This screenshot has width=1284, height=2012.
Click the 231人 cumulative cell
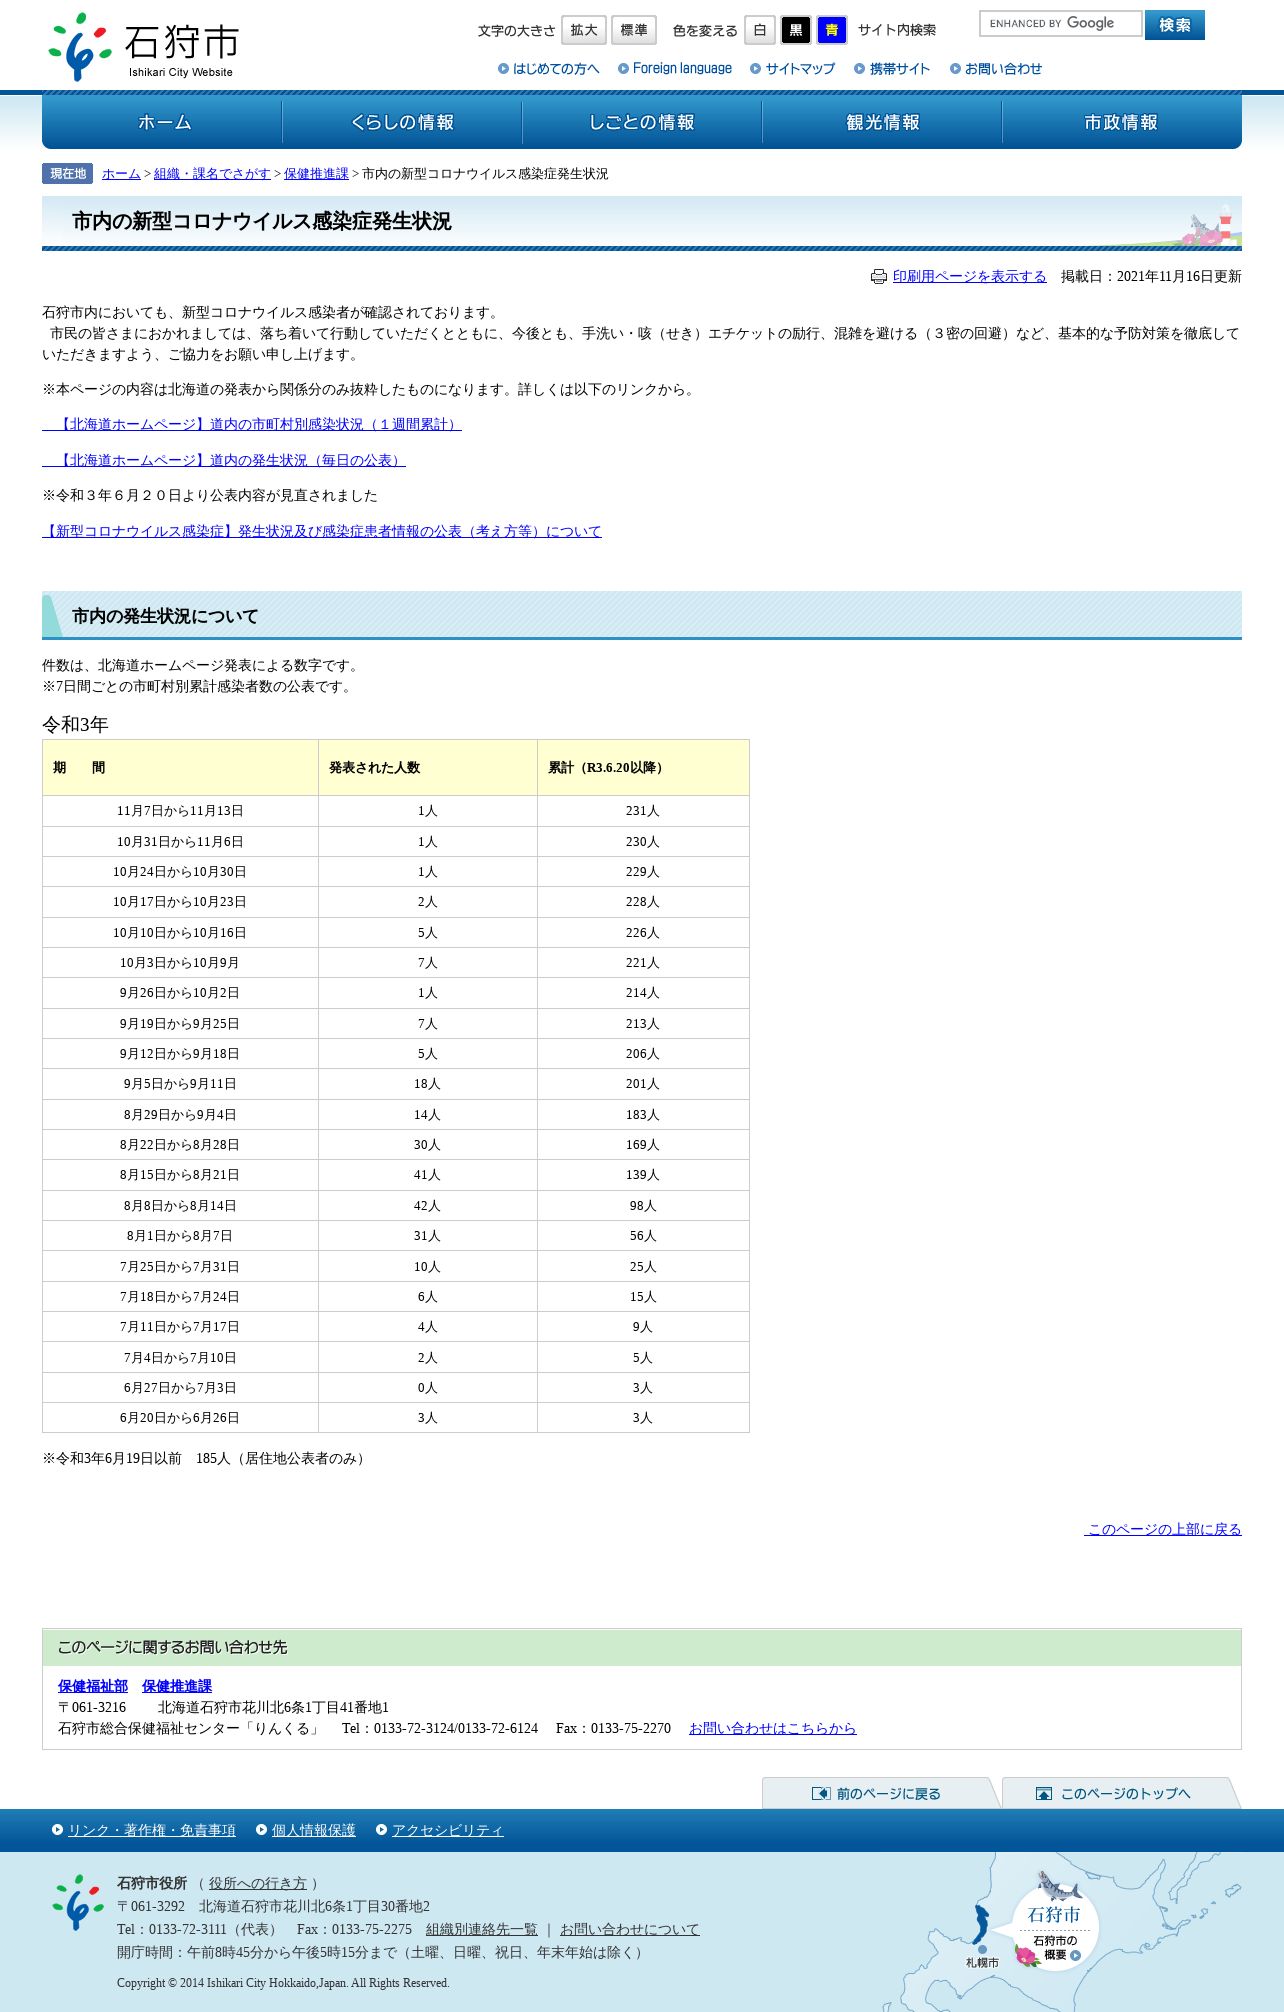643,811
